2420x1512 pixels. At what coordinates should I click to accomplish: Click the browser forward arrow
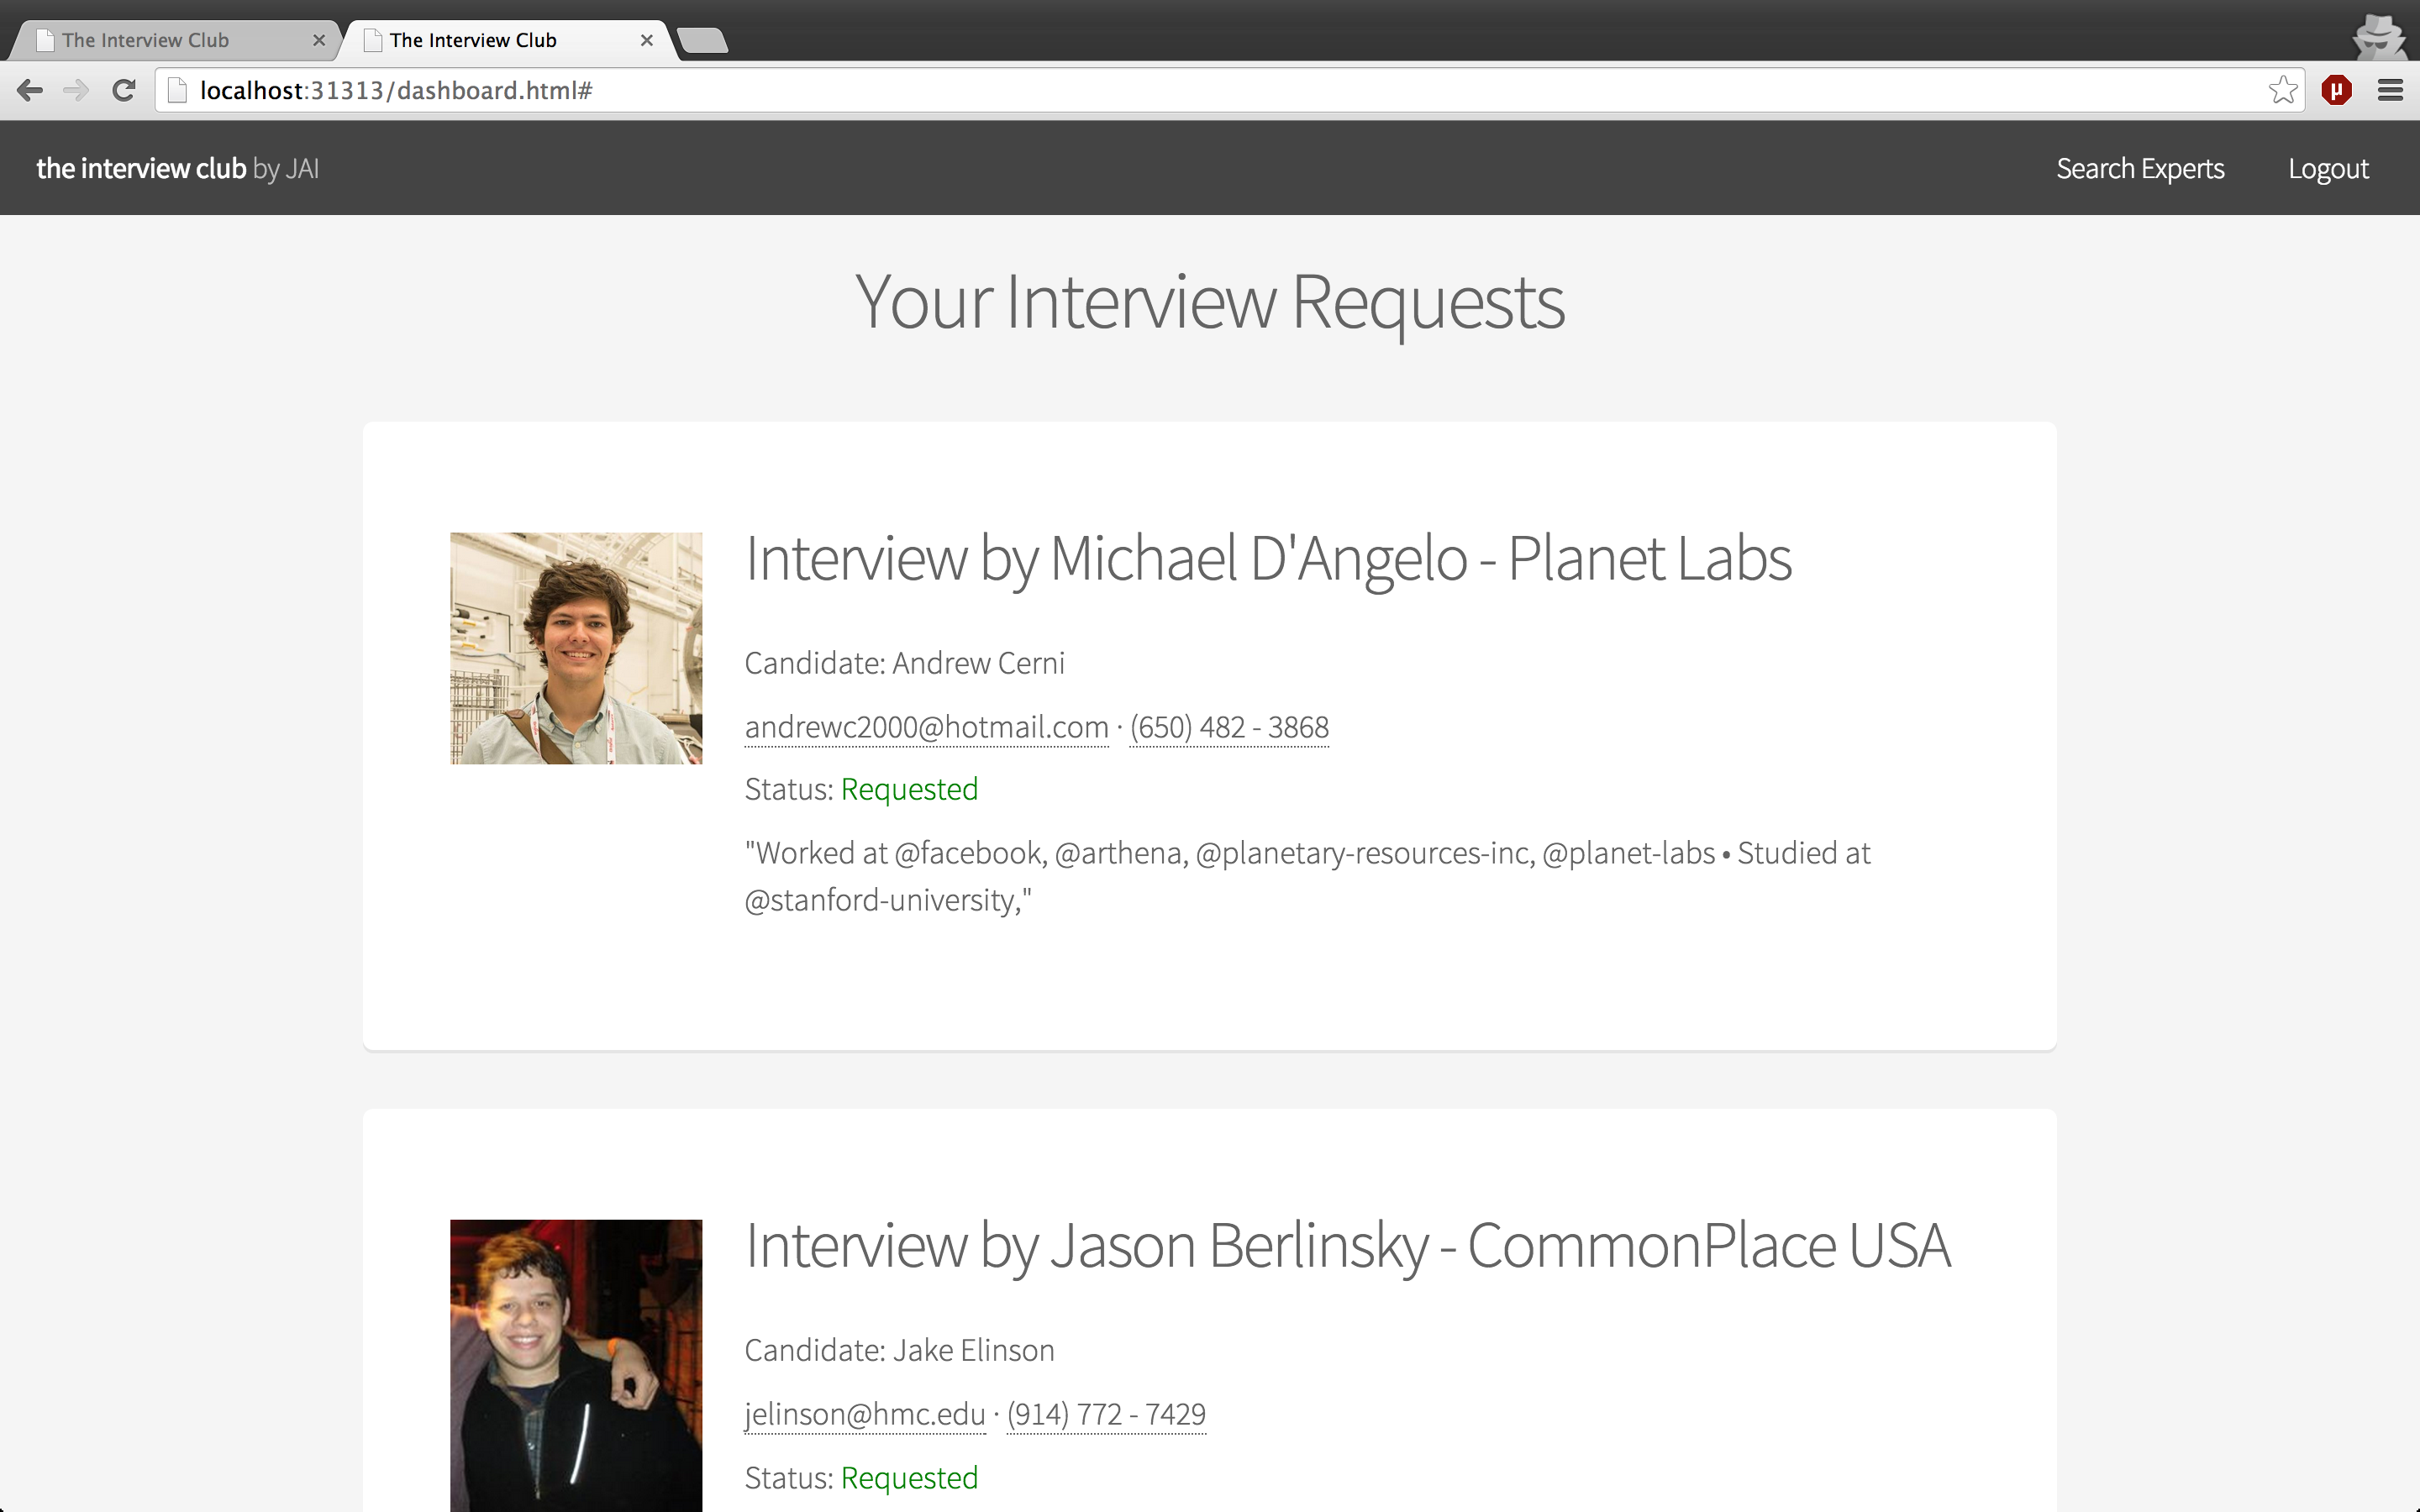point(76,91)
